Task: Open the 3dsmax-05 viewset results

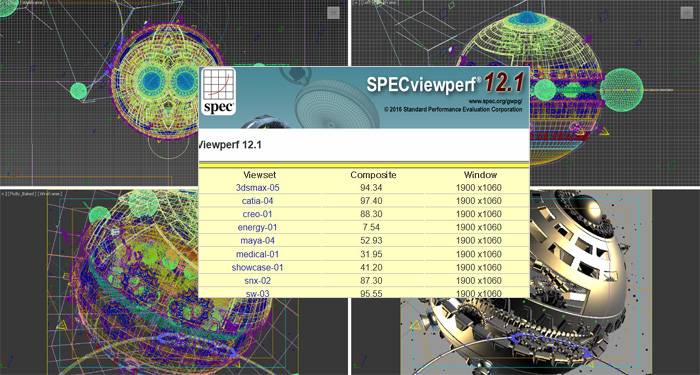Action: (x=257, y=188)
